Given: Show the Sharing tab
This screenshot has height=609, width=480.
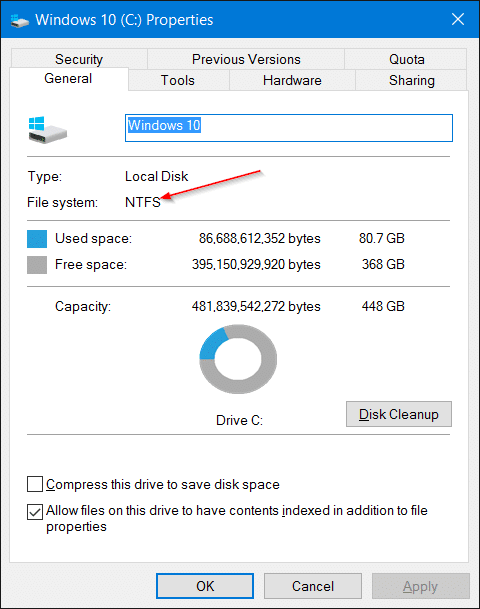Looking at the screenshot, I should click(x=412, y=80).
